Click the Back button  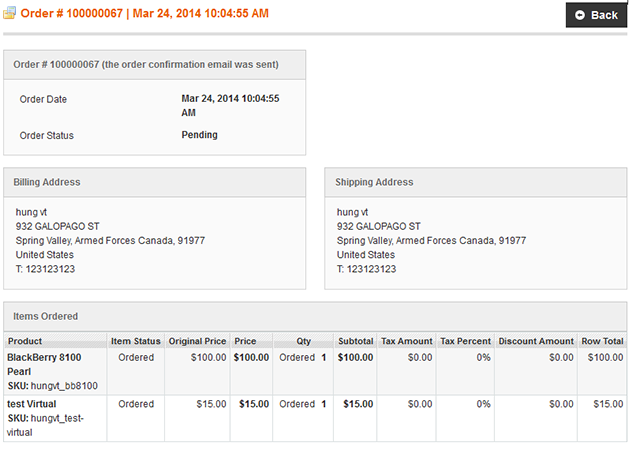tap(596, 15)
